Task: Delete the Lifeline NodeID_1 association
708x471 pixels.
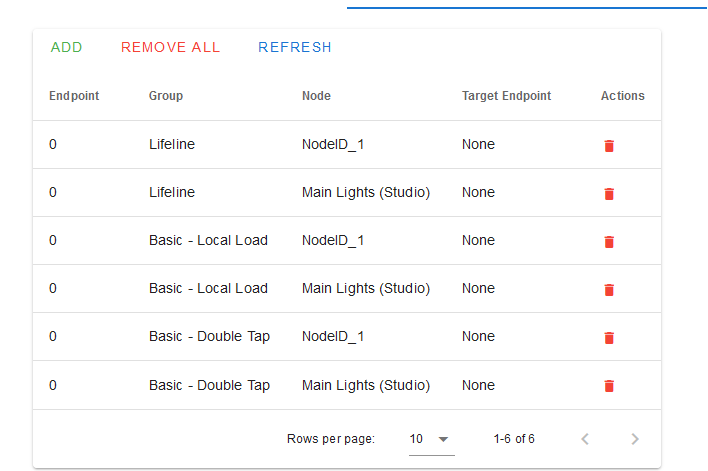Action: (x=609, y=146)
